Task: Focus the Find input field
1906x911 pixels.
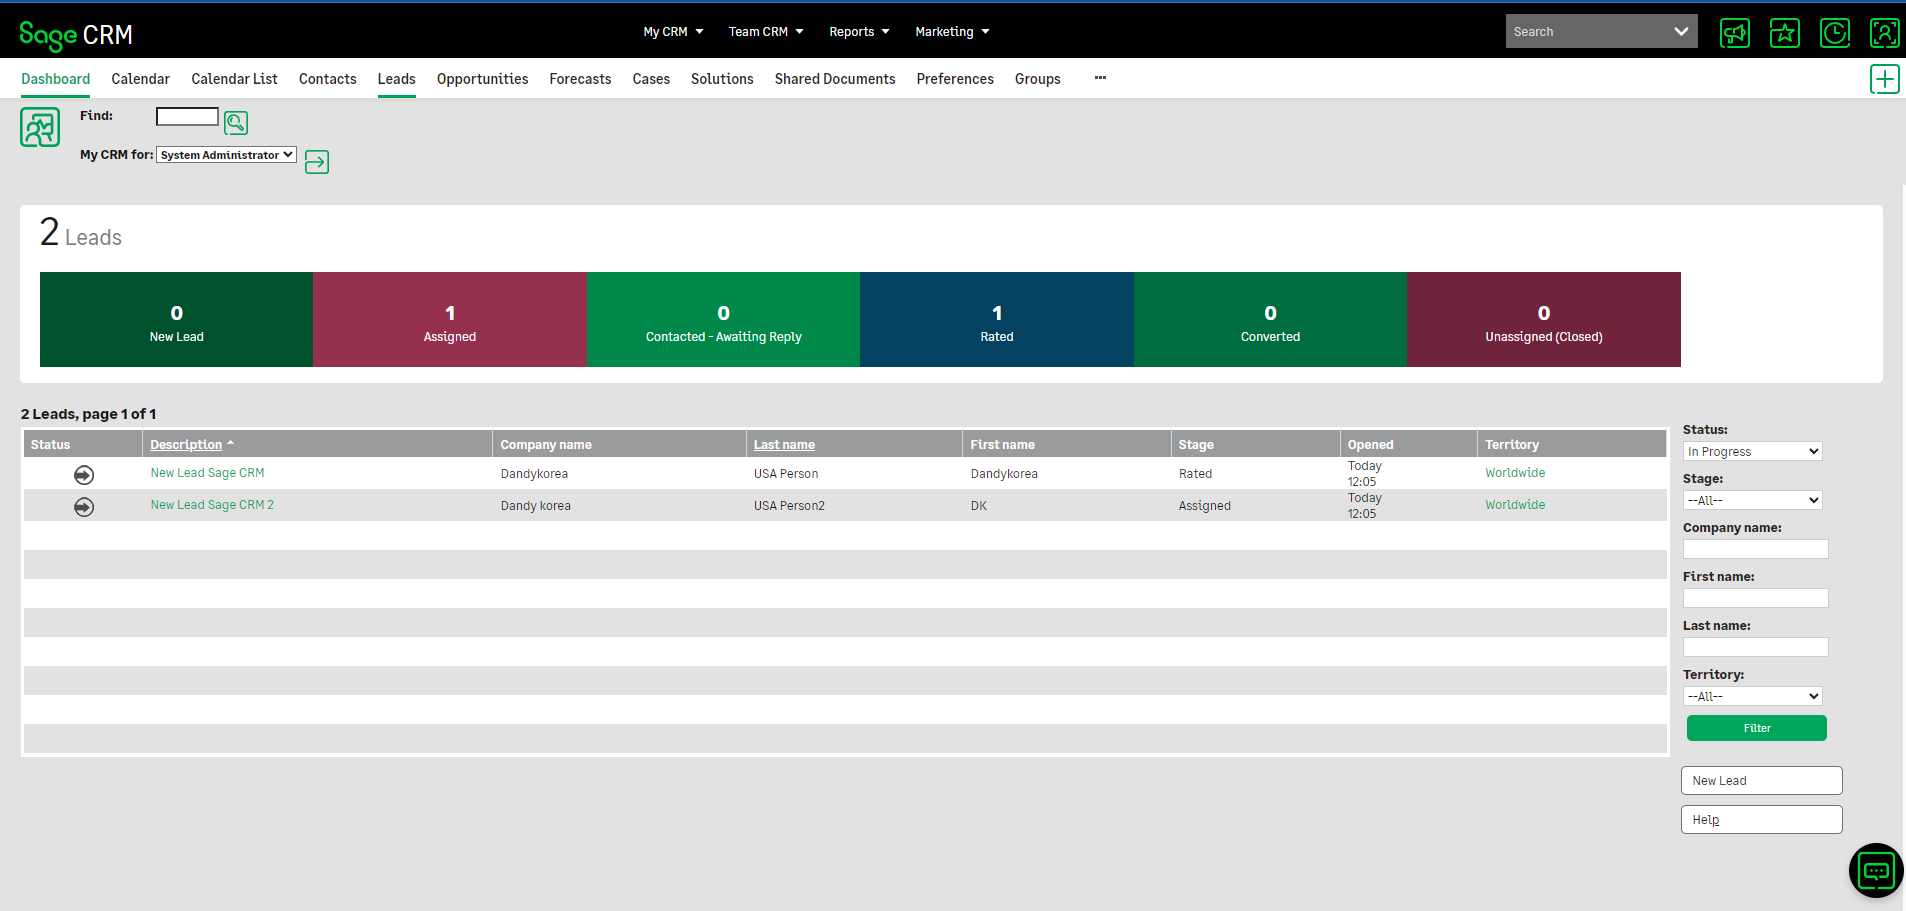Action: (187, 117)
